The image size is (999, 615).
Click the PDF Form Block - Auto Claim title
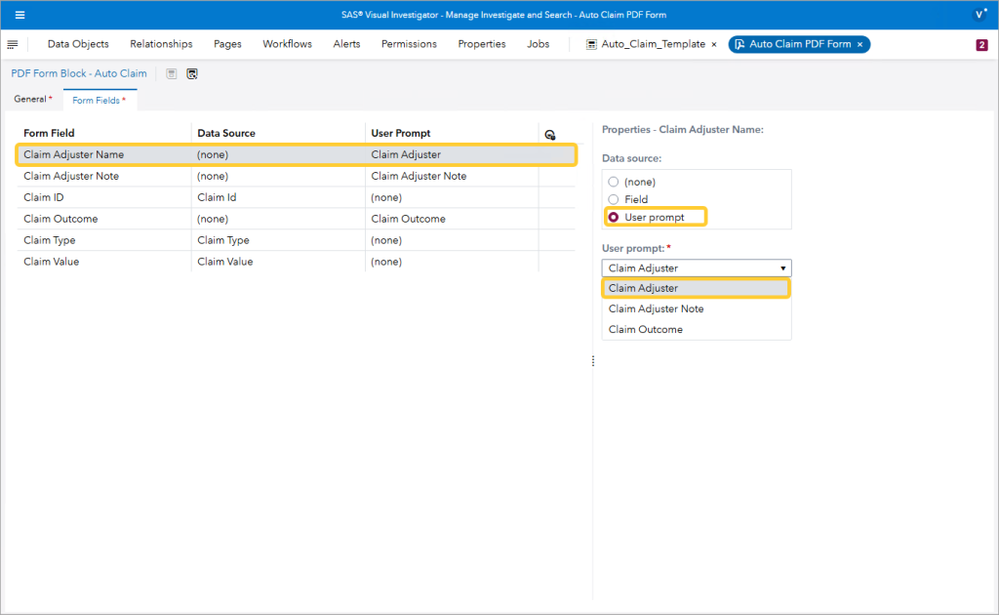click(78, 73)
